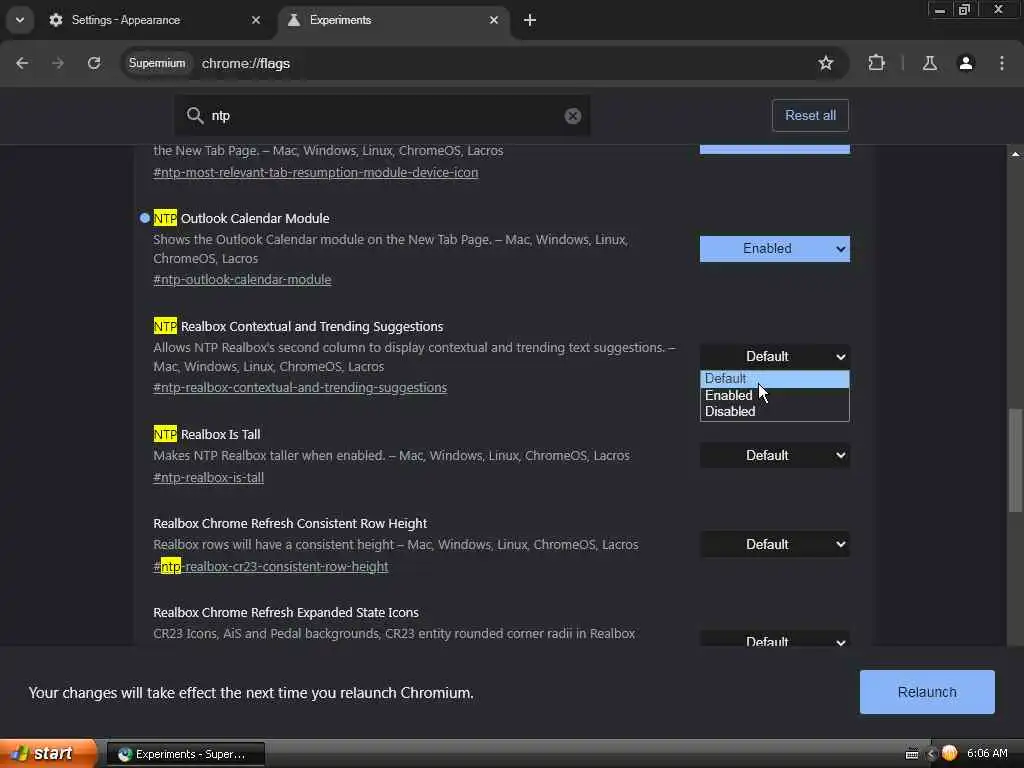Choose Disabled in the open dropdown list
The width and height of the screenshot is (1024, 768).
[x=775, y=411]
